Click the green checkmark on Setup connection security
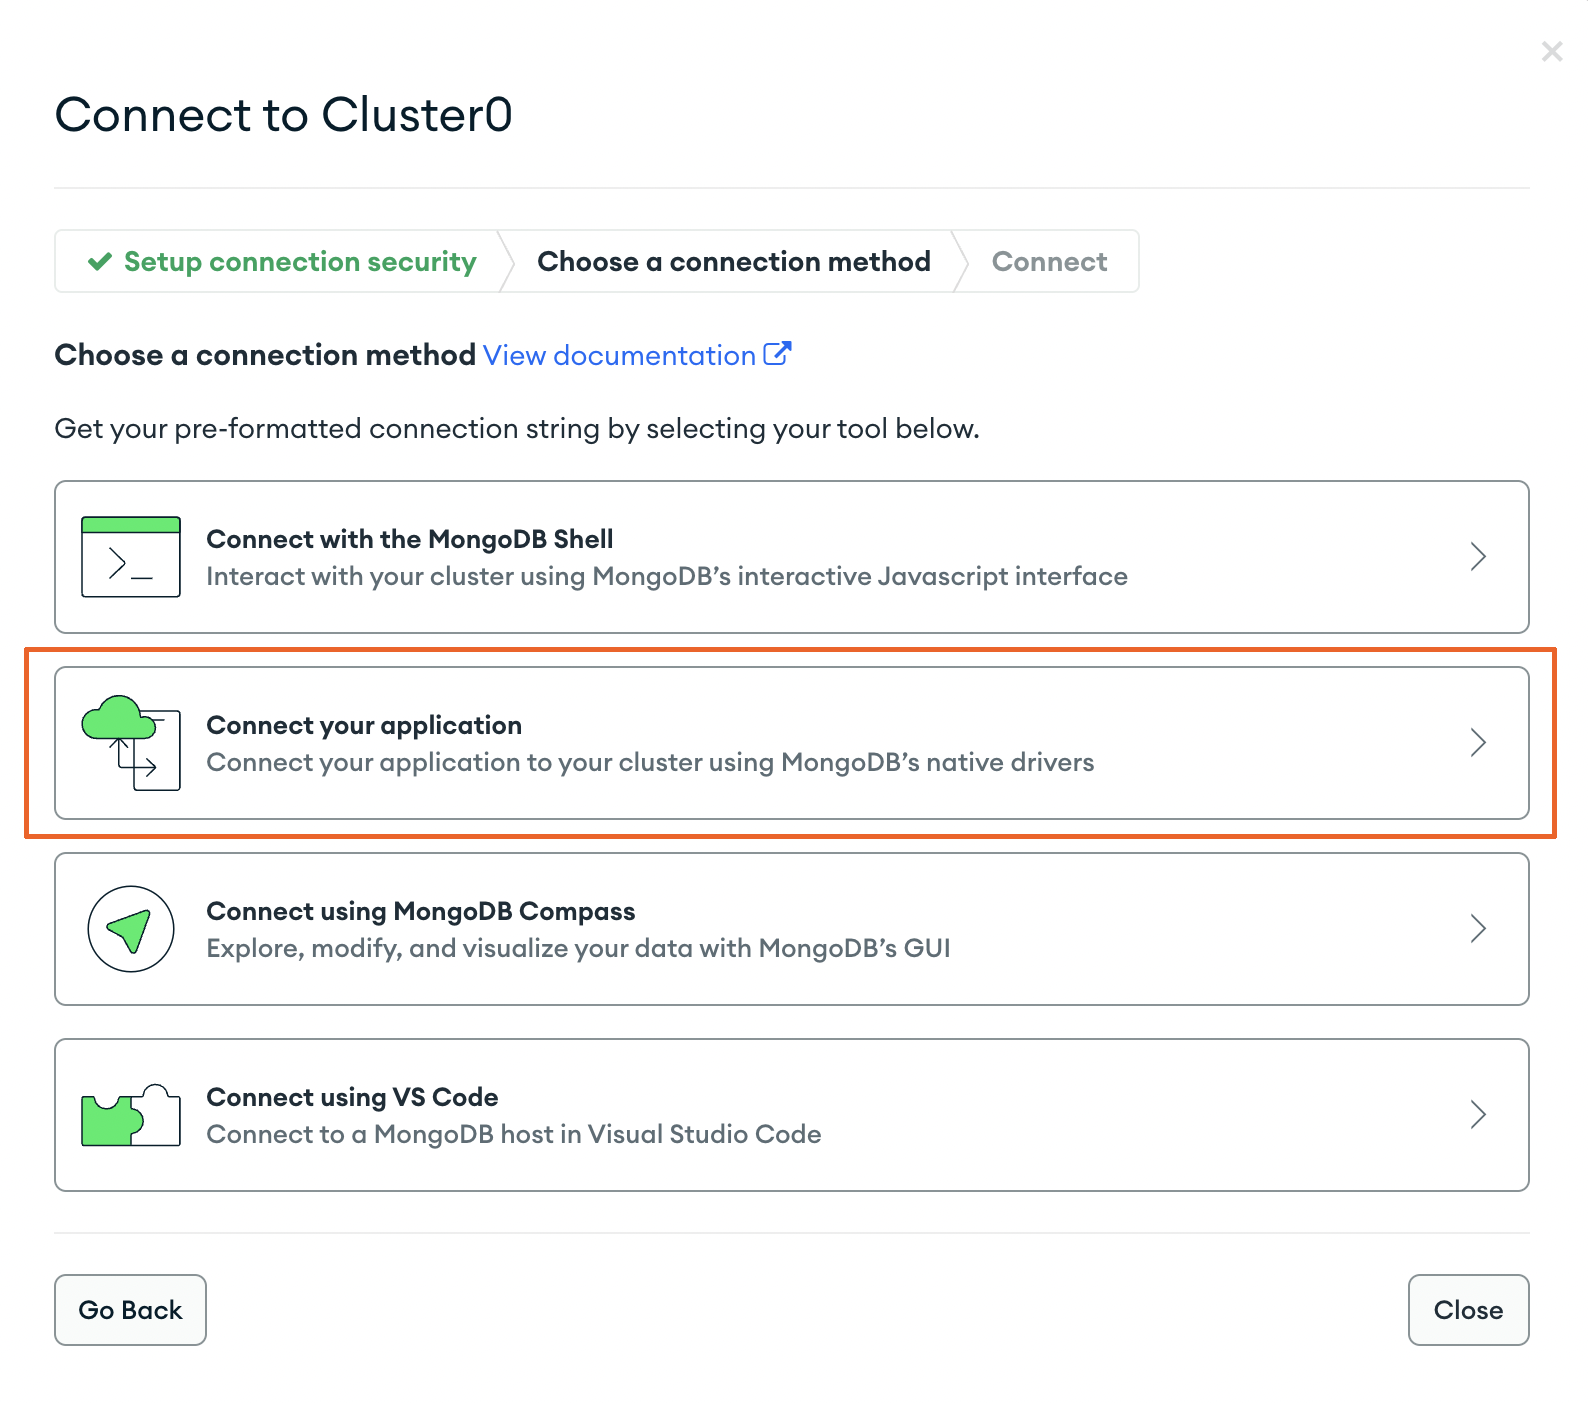Viewport: 1588px width, 1403px height. (99, 261)
